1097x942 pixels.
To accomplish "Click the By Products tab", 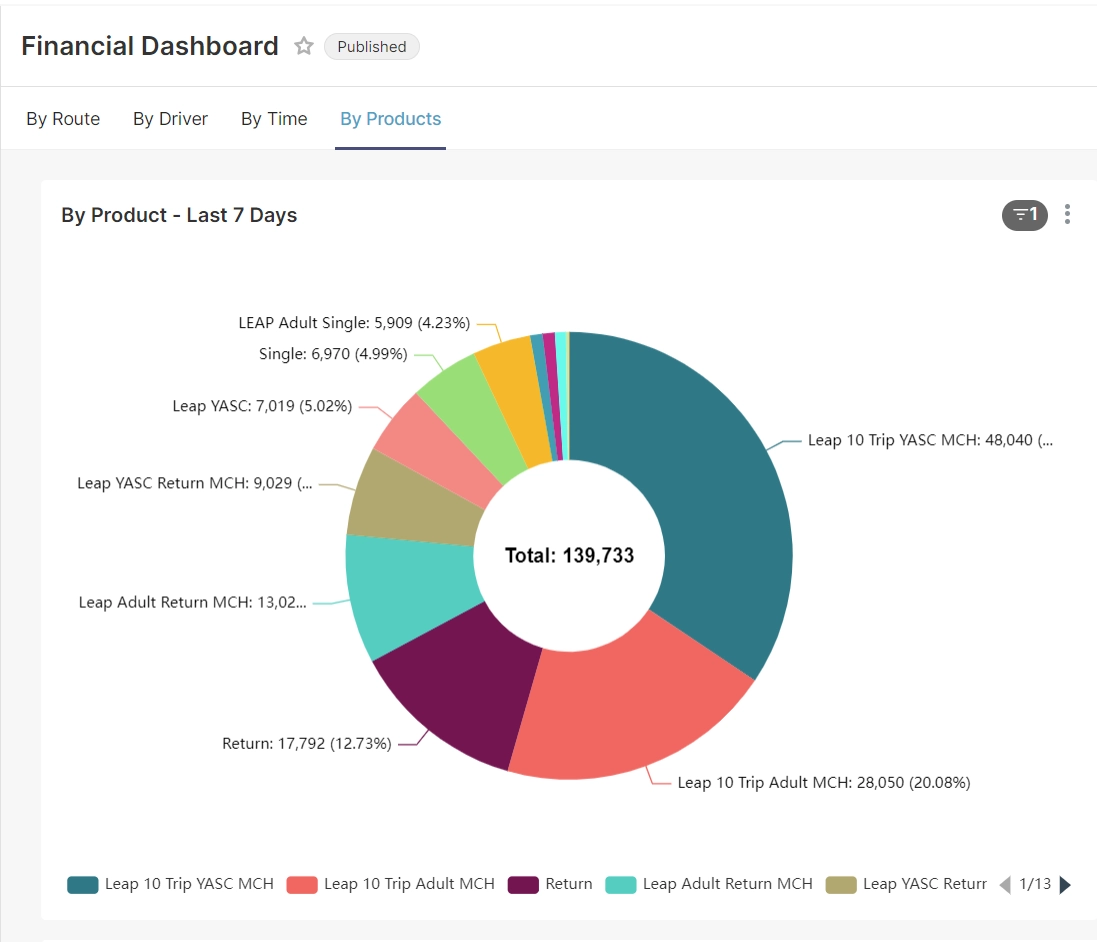I will [x=390, y=119].
